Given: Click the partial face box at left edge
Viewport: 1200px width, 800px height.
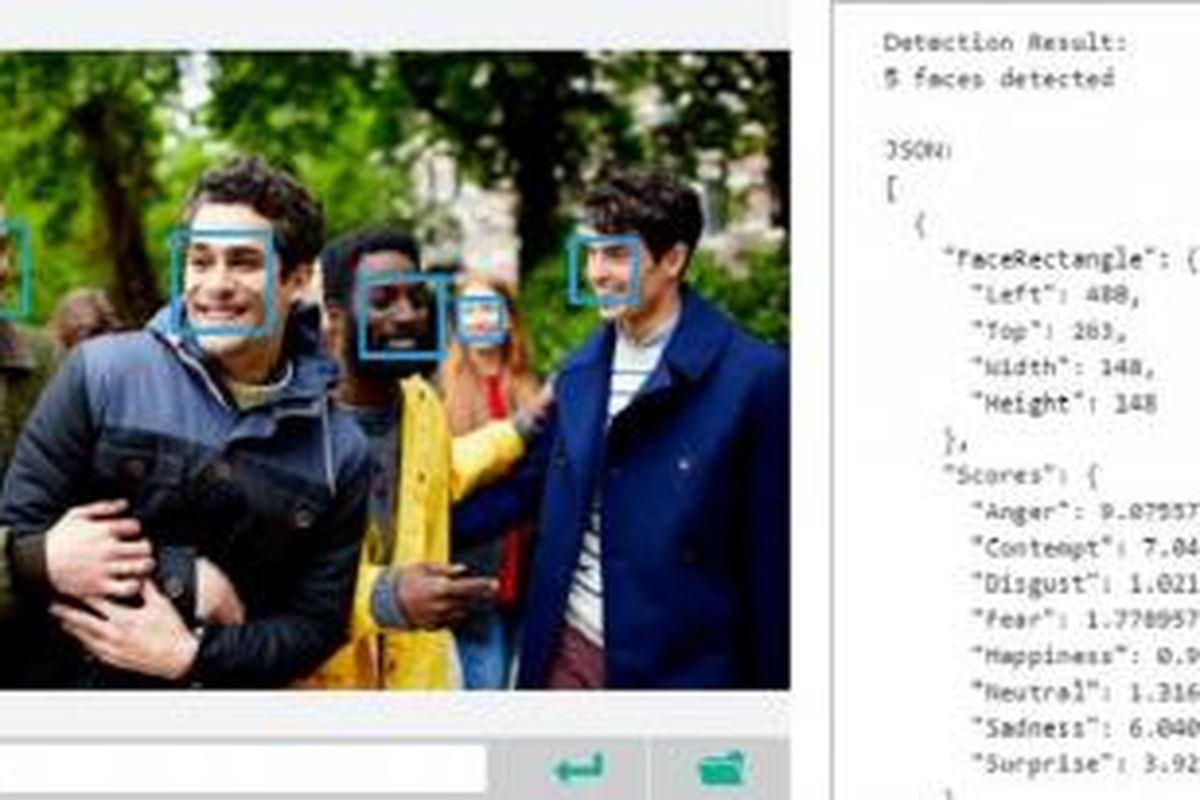Looking at the screenshot, I should pos(14,270).
